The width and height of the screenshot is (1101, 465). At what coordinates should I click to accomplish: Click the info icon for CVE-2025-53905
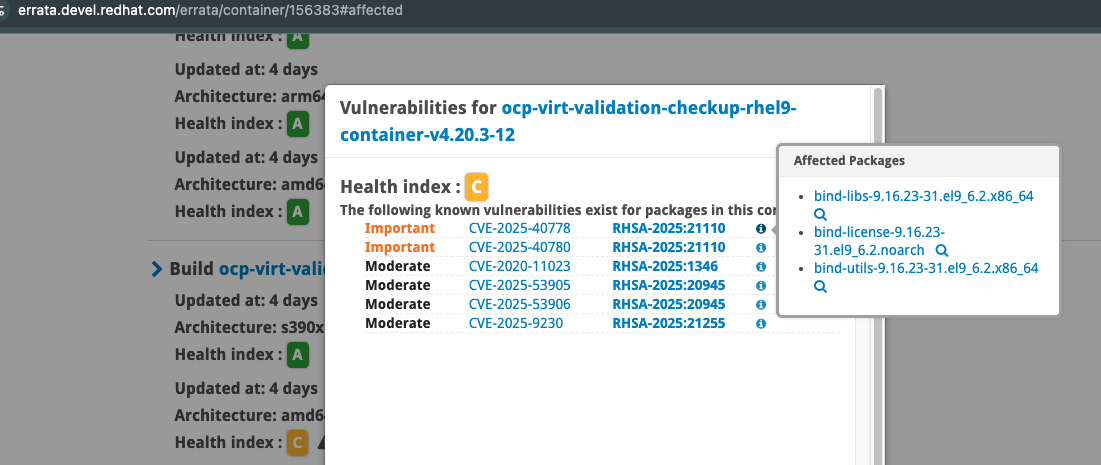tap(761, 286)
